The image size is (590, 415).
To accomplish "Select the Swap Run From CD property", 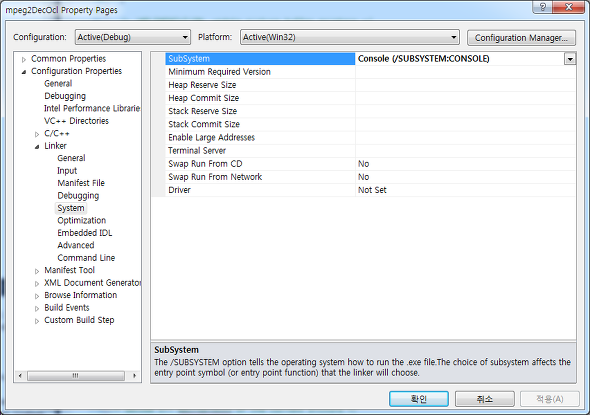I will [x=260, y=164].
